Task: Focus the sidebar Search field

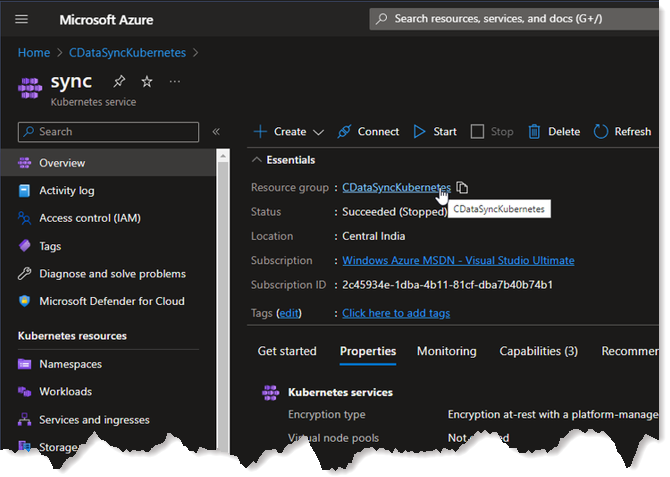Action: [108, 132]
